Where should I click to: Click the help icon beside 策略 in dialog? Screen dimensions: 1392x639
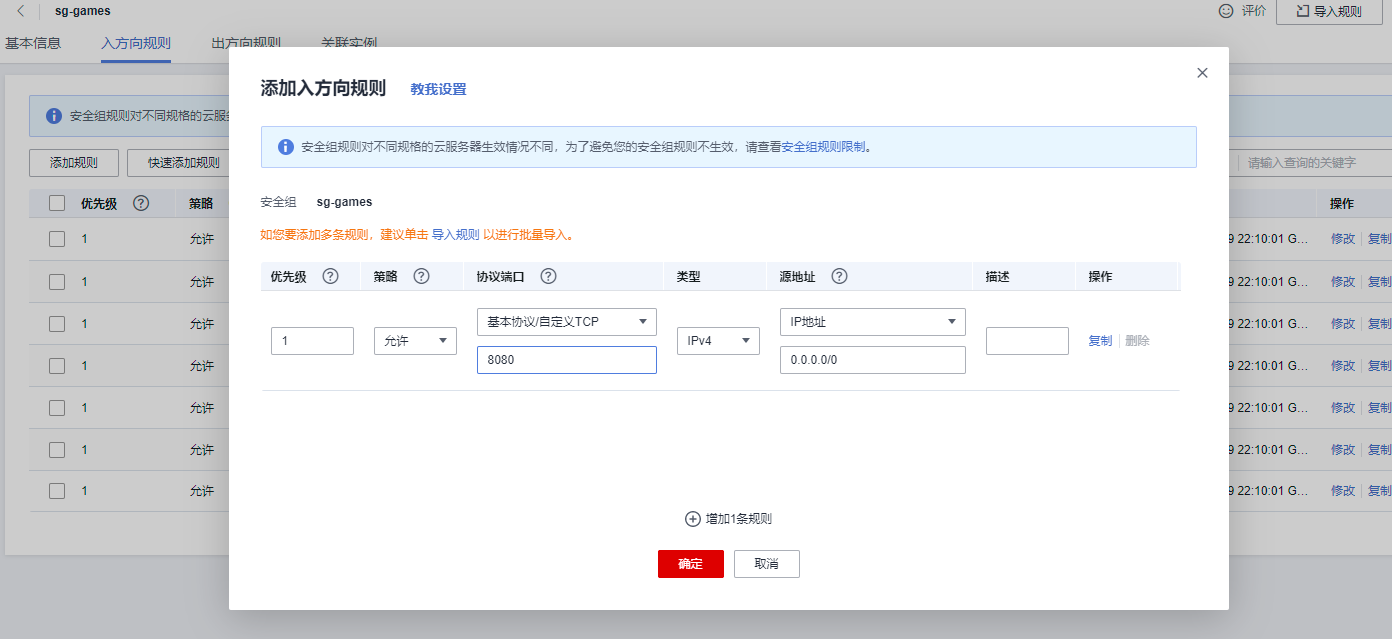point(421,277)
